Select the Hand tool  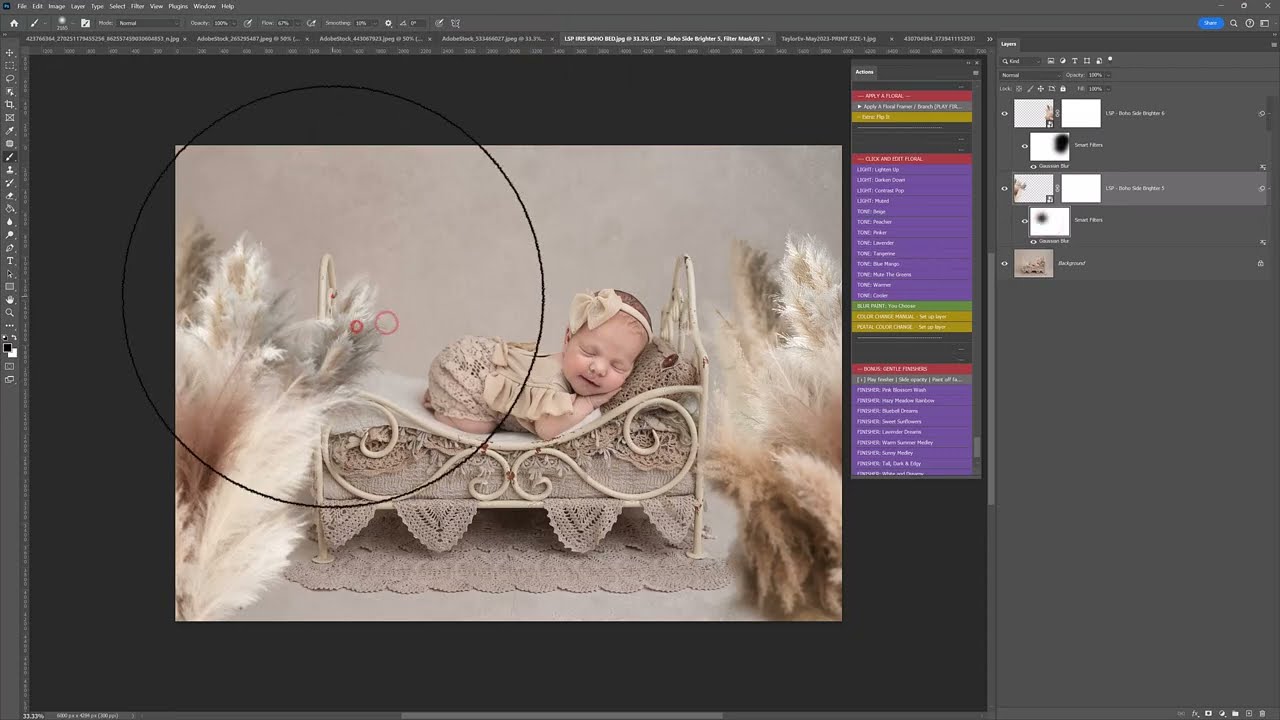click(x=10, y=300)
